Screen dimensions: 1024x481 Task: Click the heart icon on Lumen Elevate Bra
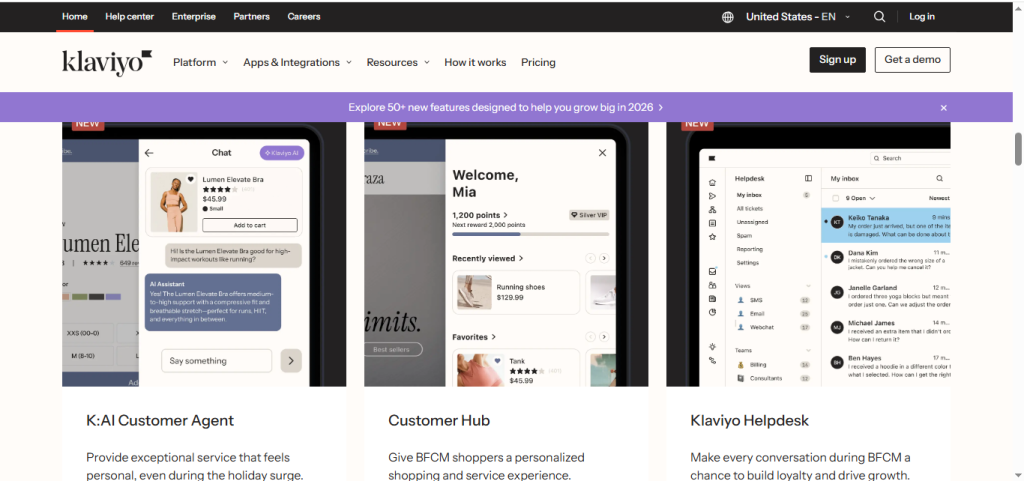[x=191, y=180]
